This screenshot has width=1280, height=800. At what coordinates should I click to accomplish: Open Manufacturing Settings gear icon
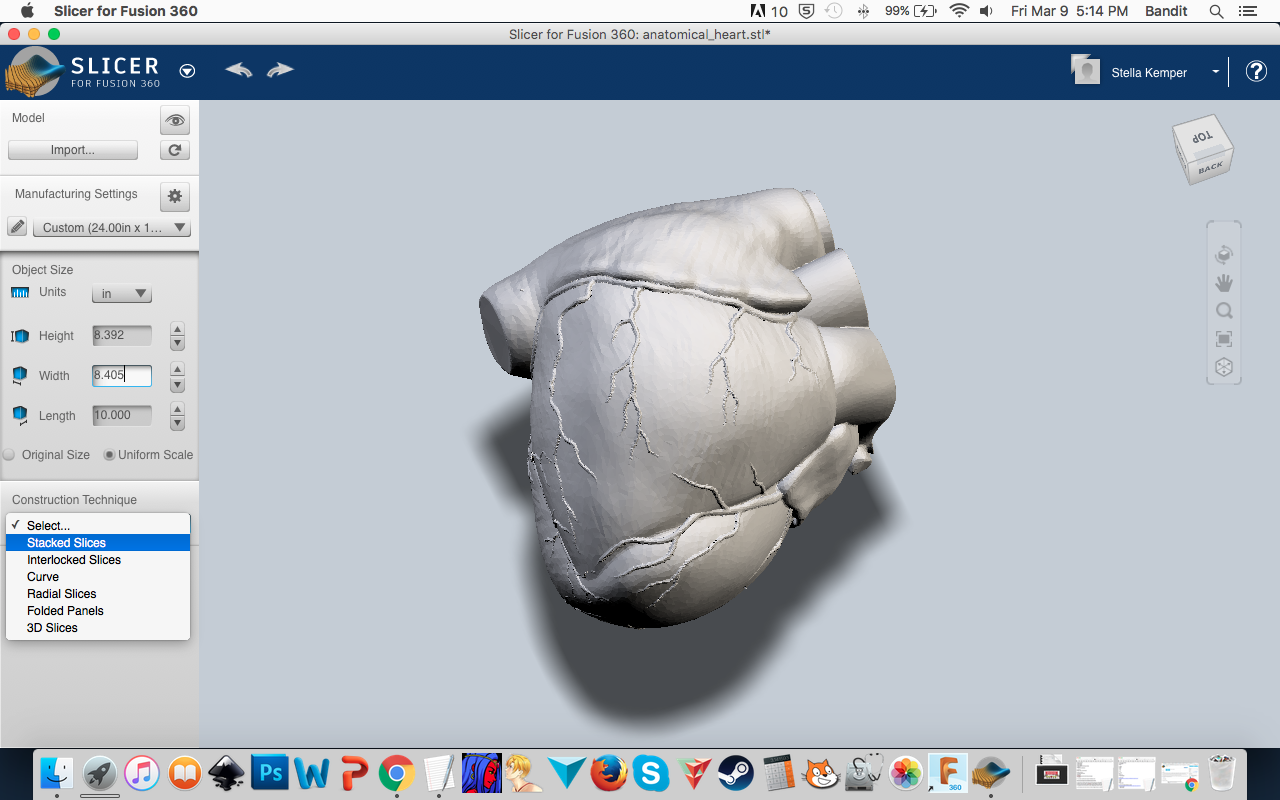tap(175, 196)
